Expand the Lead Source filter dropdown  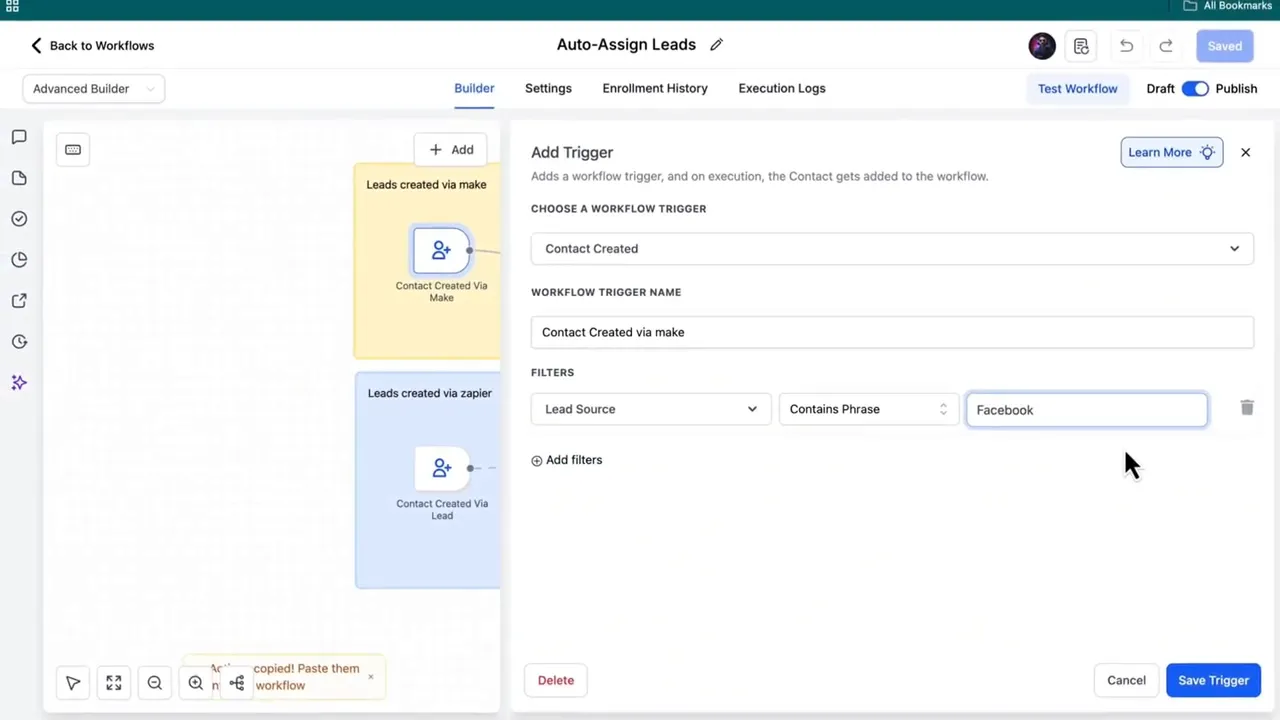(650, 409)
